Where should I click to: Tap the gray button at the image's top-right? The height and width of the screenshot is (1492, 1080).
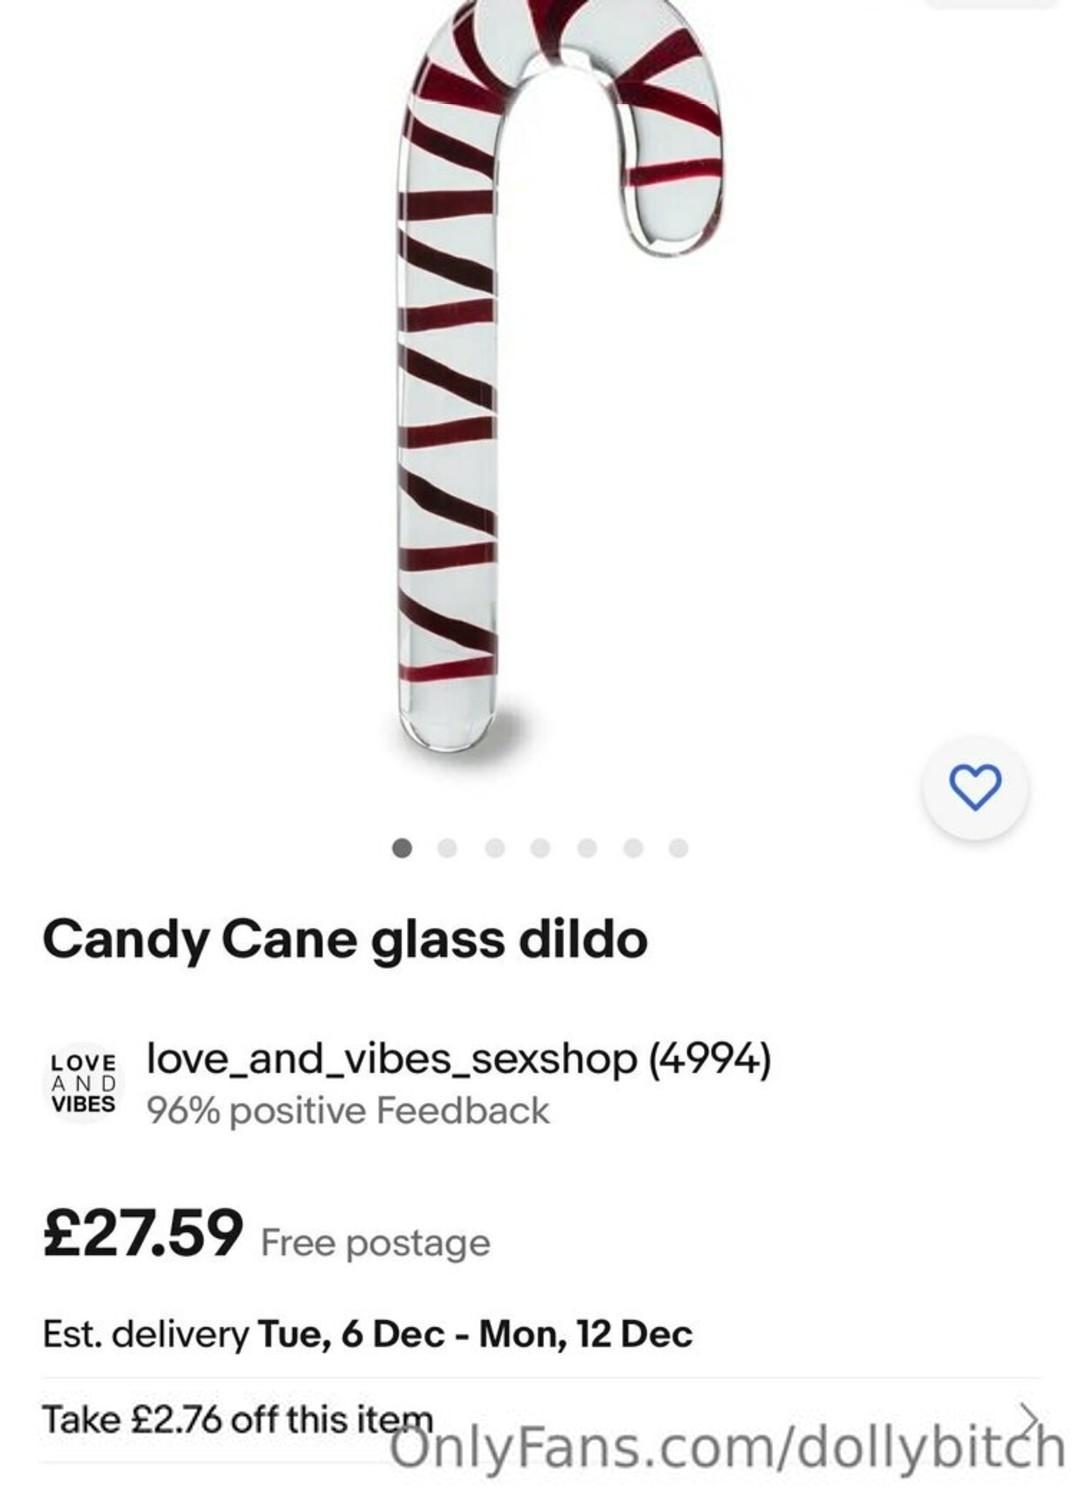[990, 3]
